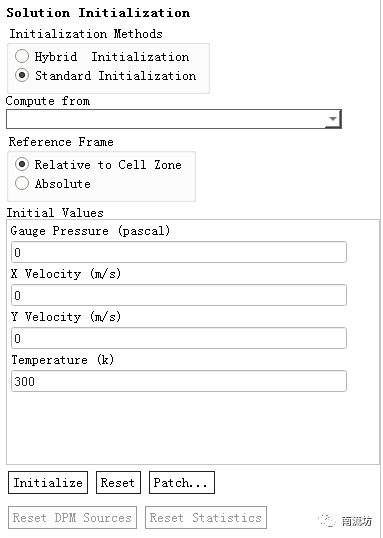Click the Initialize button

tap(48, 482)
